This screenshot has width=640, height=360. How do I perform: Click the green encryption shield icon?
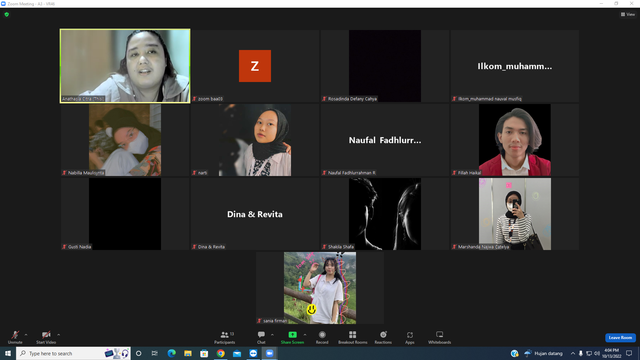[7, 14]
